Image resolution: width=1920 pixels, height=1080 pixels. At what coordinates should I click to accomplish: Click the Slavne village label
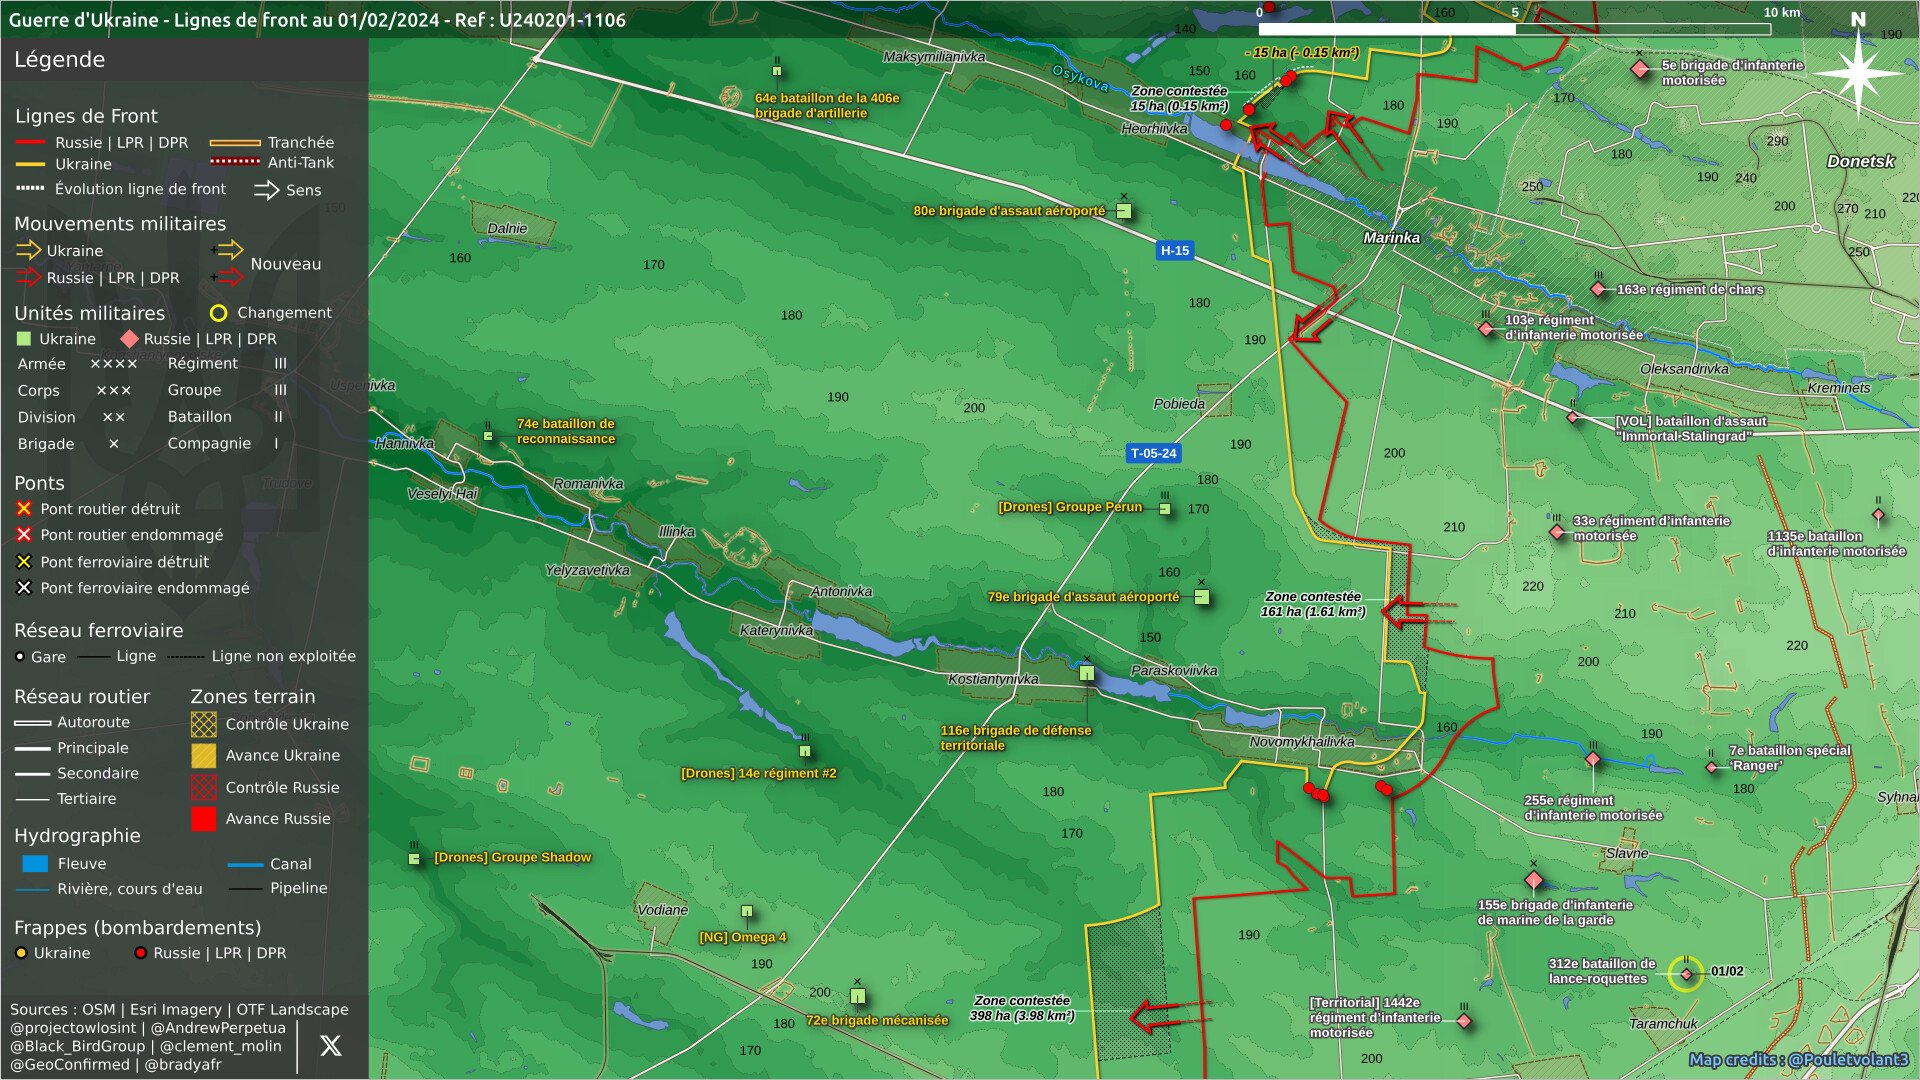1626,853
